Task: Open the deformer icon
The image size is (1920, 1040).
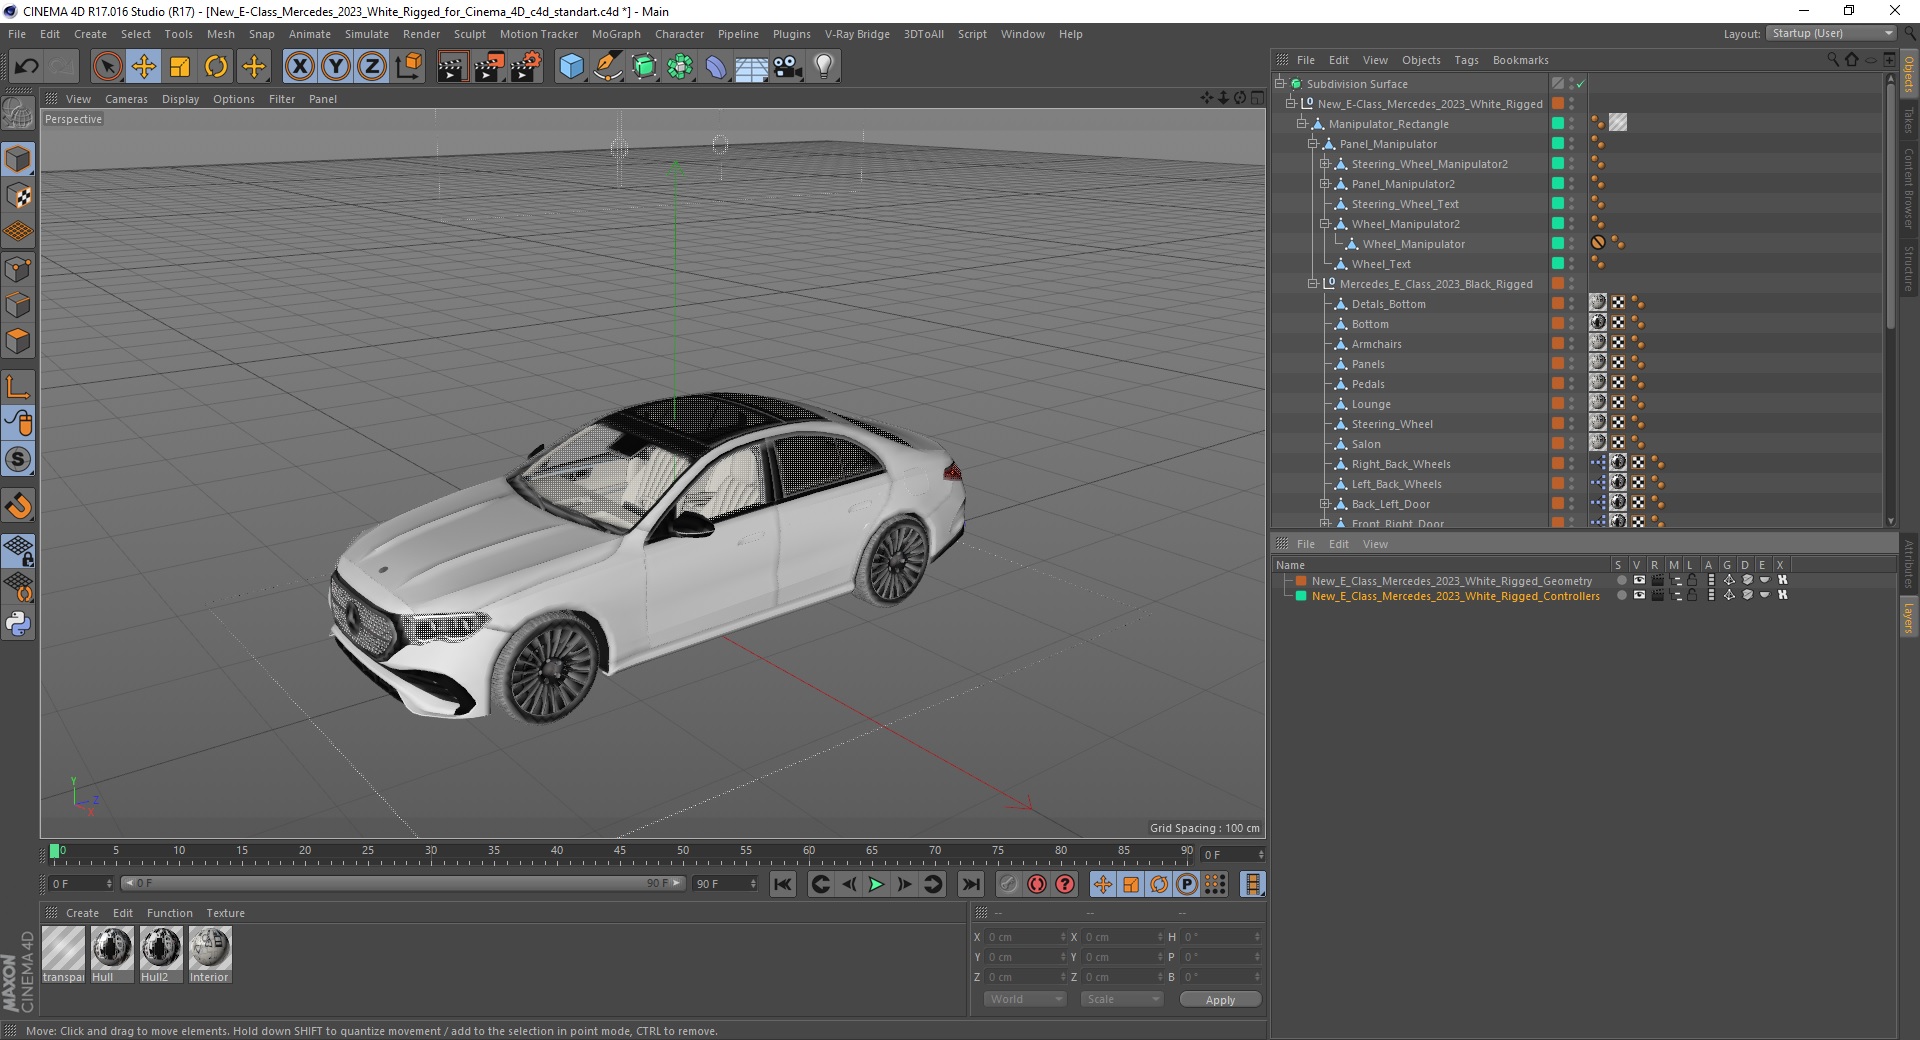Action: pyautogui.click(x=716, y=67)
